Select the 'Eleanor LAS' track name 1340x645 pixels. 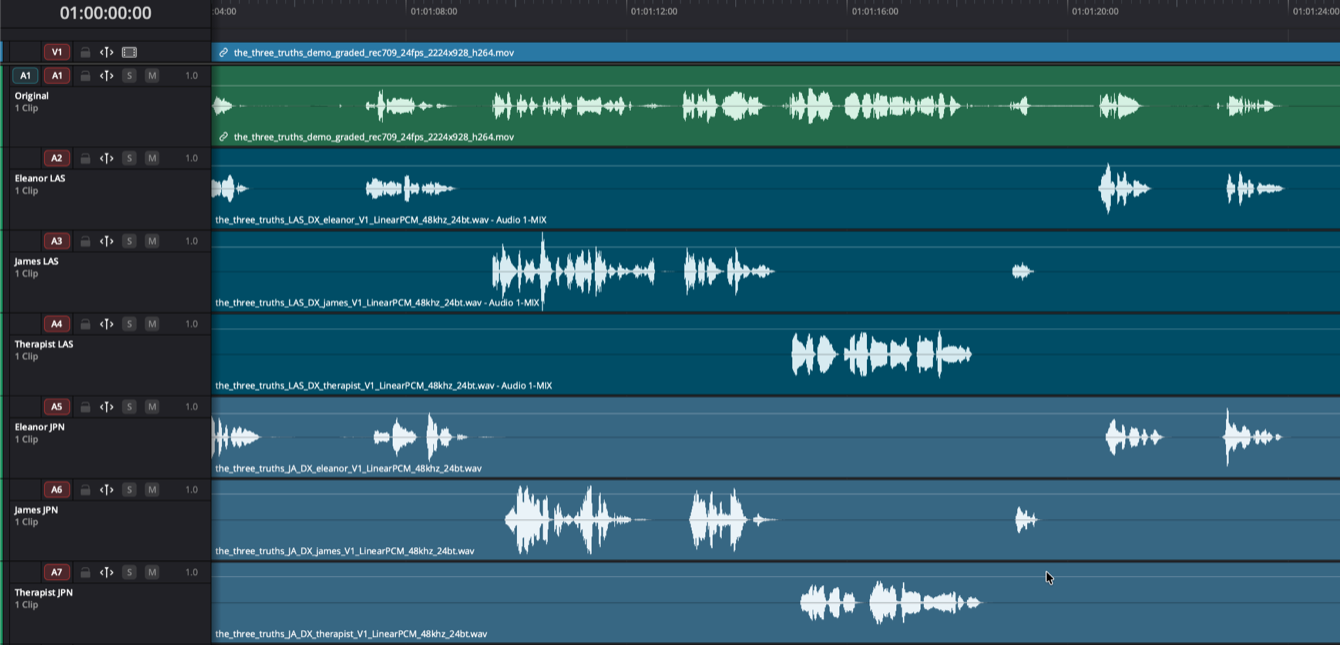(x=39, y=178)
